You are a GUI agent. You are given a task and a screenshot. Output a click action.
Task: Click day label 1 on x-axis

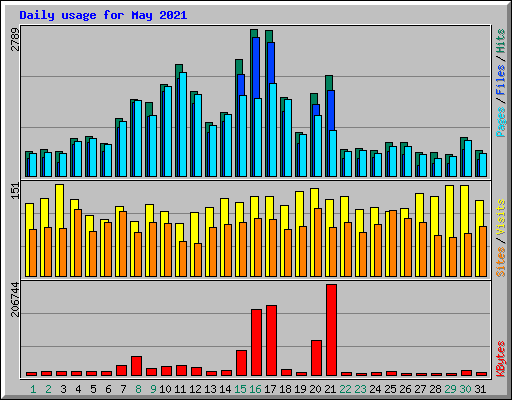click(33, 389)
